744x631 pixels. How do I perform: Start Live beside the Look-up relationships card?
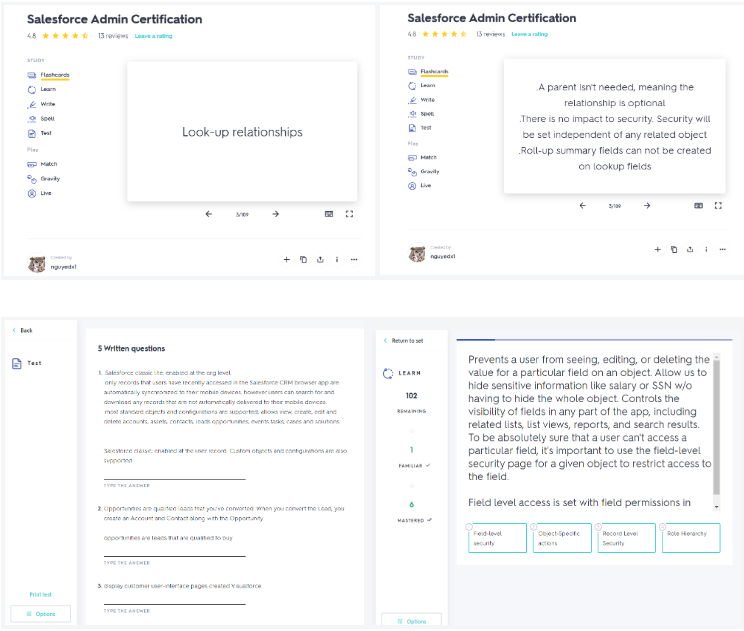(39, 193)
